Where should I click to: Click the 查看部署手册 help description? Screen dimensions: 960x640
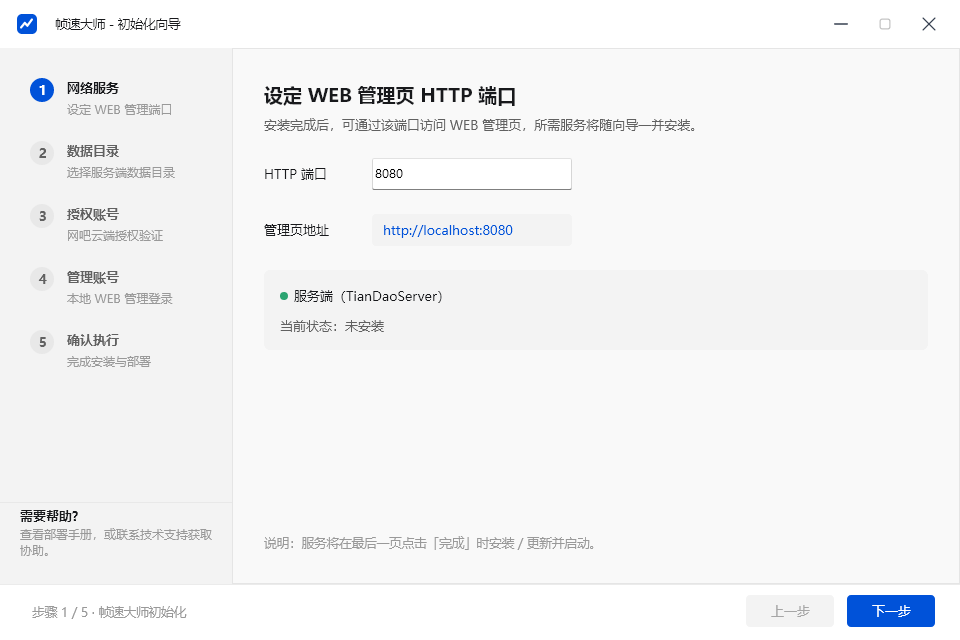pyautogui.click(x=116, y=543)
